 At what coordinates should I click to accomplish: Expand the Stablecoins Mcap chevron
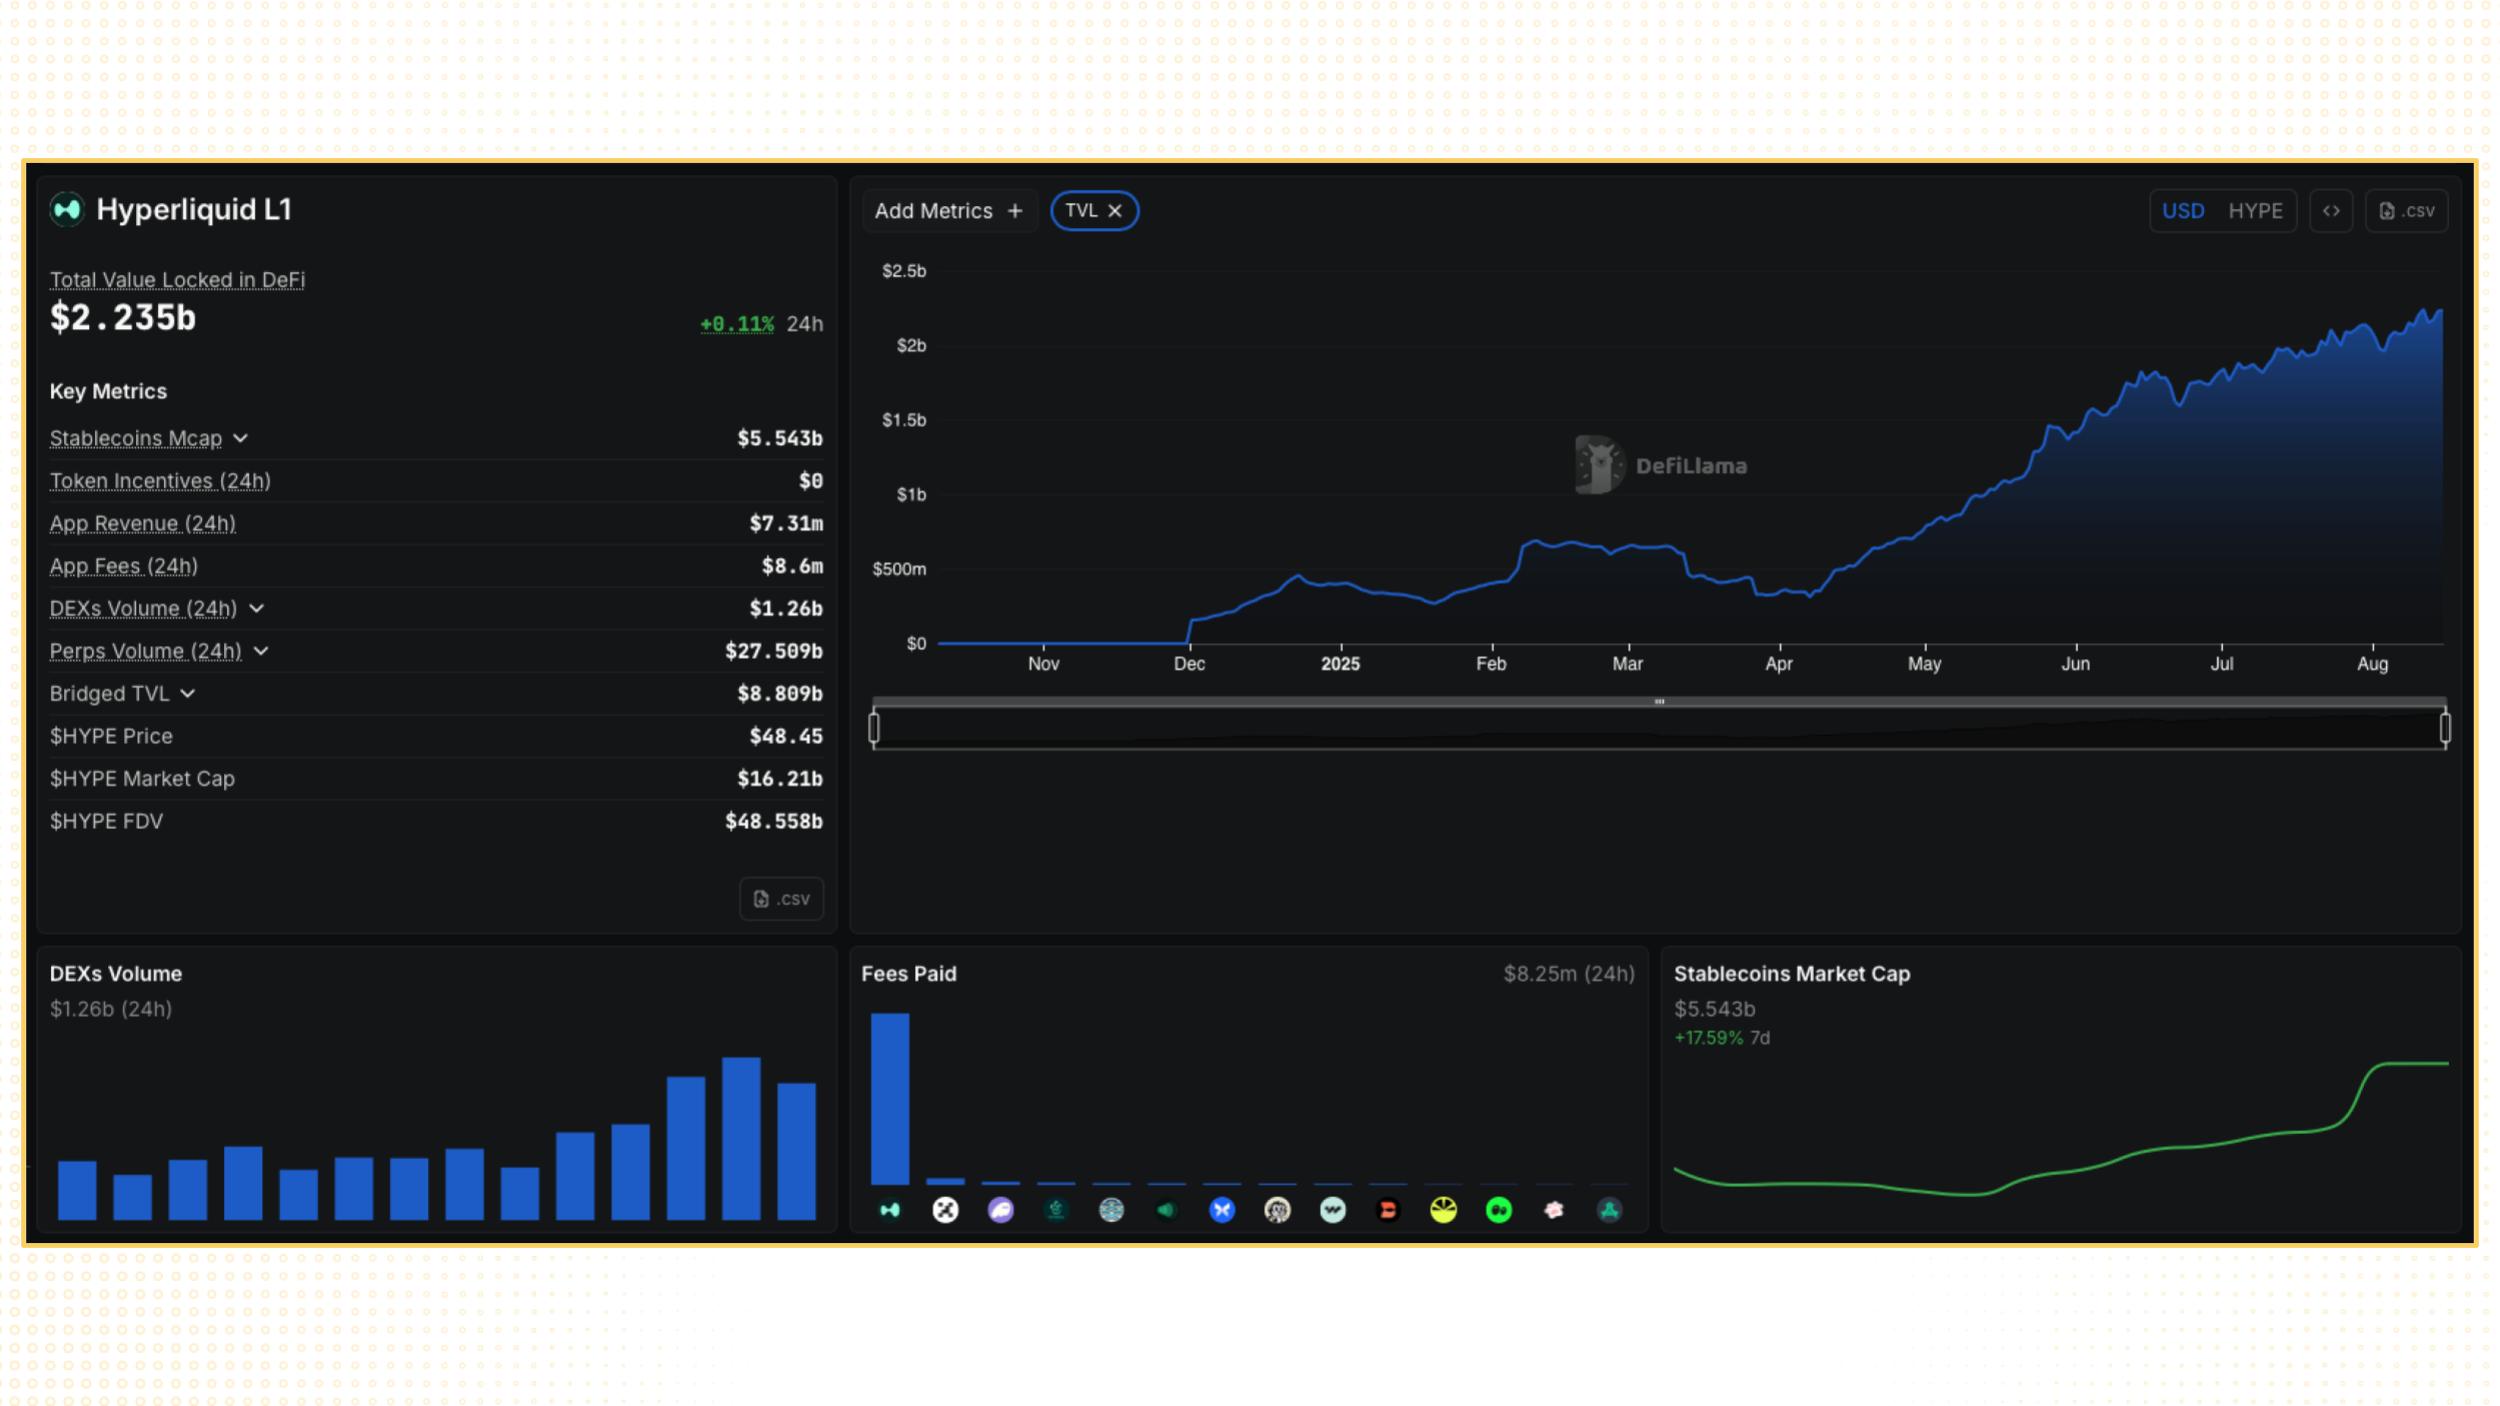click(241, 438)
